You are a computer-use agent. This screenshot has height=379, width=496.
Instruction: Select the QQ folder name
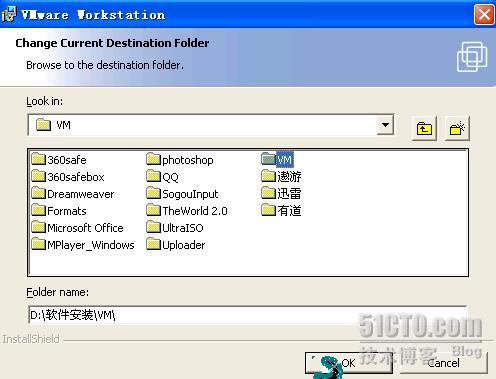click(170, 177)
